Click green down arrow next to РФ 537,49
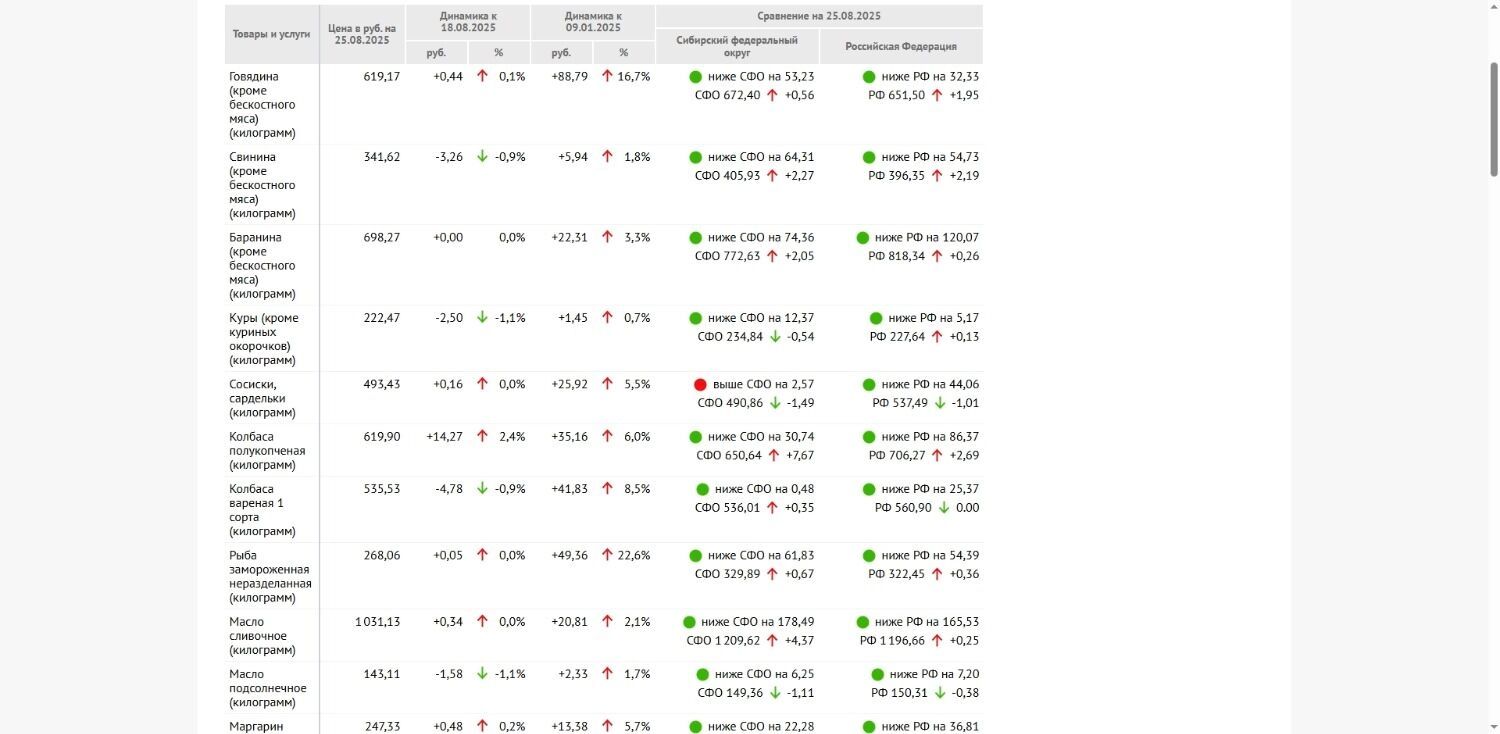Viewport: 1500px width, 734px height. 940,403
